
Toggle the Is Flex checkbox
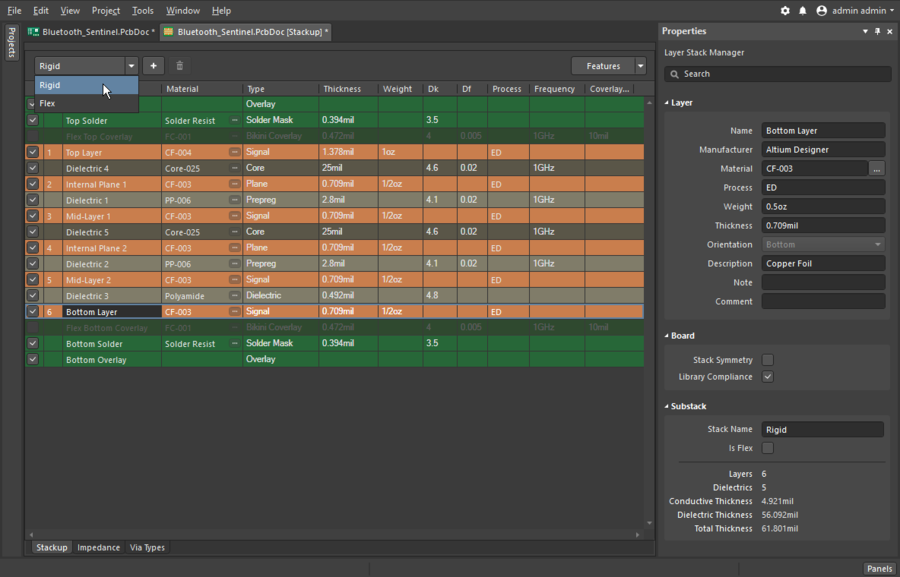pyautogui.click(x=768, y=448)
